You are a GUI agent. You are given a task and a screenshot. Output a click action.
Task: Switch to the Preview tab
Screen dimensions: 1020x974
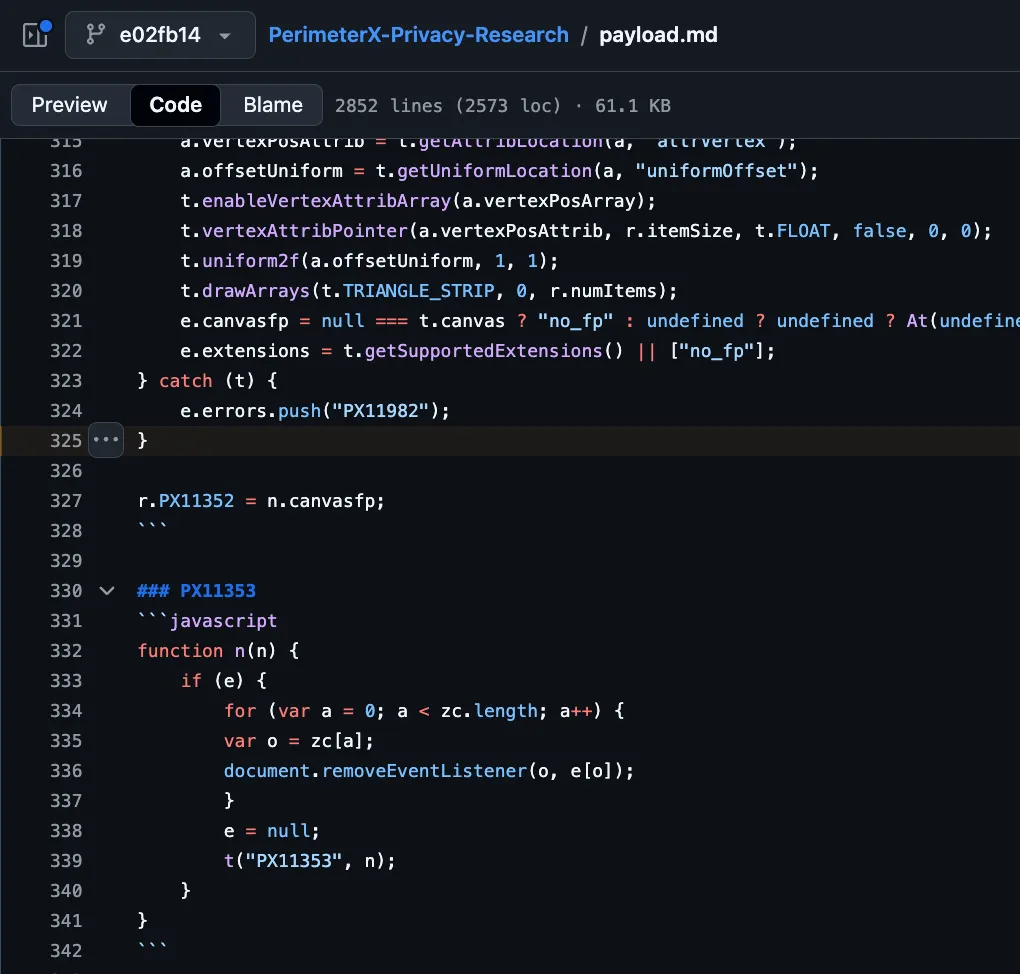tap(70, 105)
